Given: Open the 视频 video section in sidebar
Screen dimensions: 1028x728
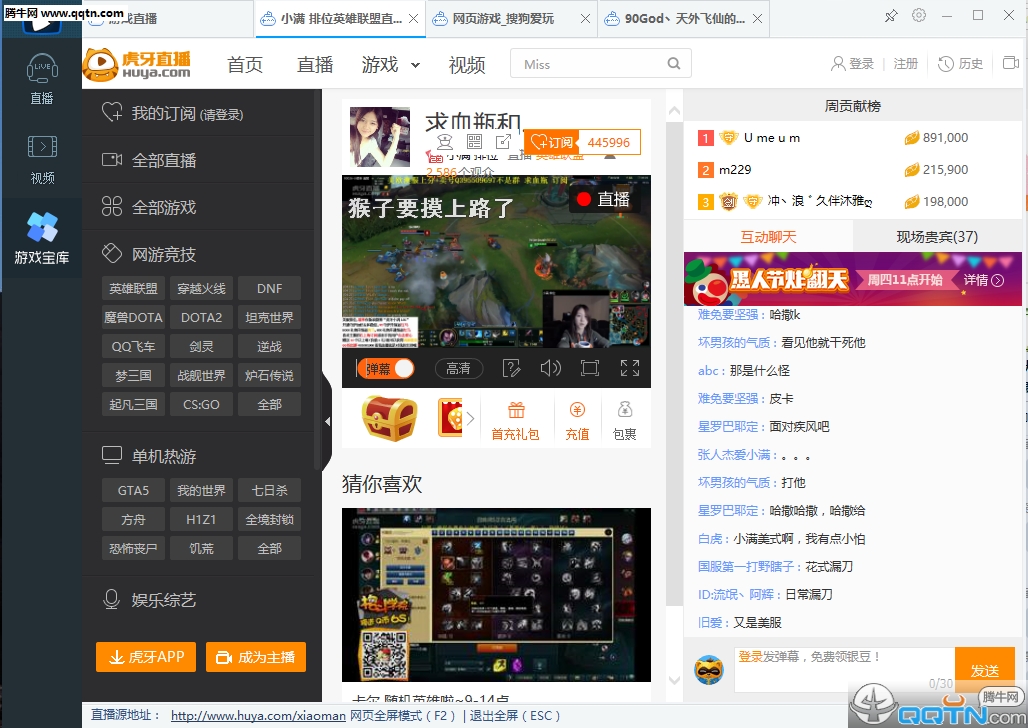Looking at the screenshot, I should click(x=42, y=159).
